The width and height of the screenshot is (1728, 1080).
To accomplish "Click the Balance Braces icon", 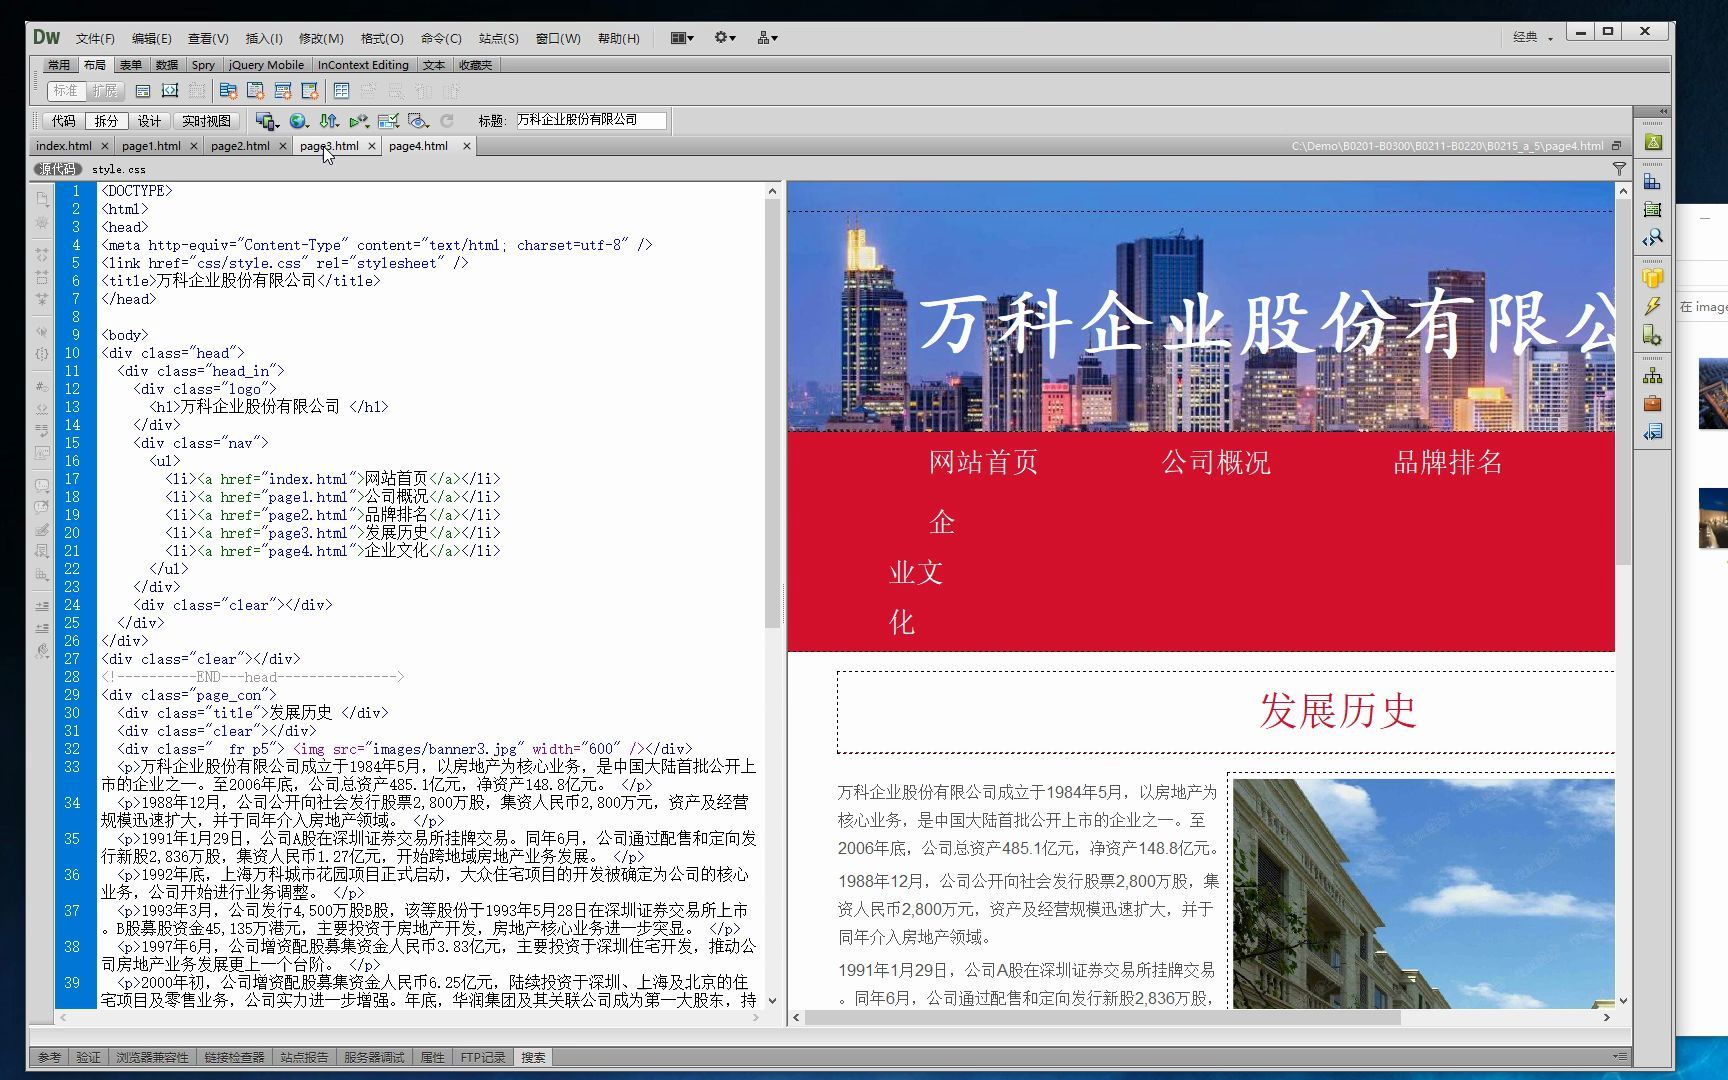I will [42, 354].
